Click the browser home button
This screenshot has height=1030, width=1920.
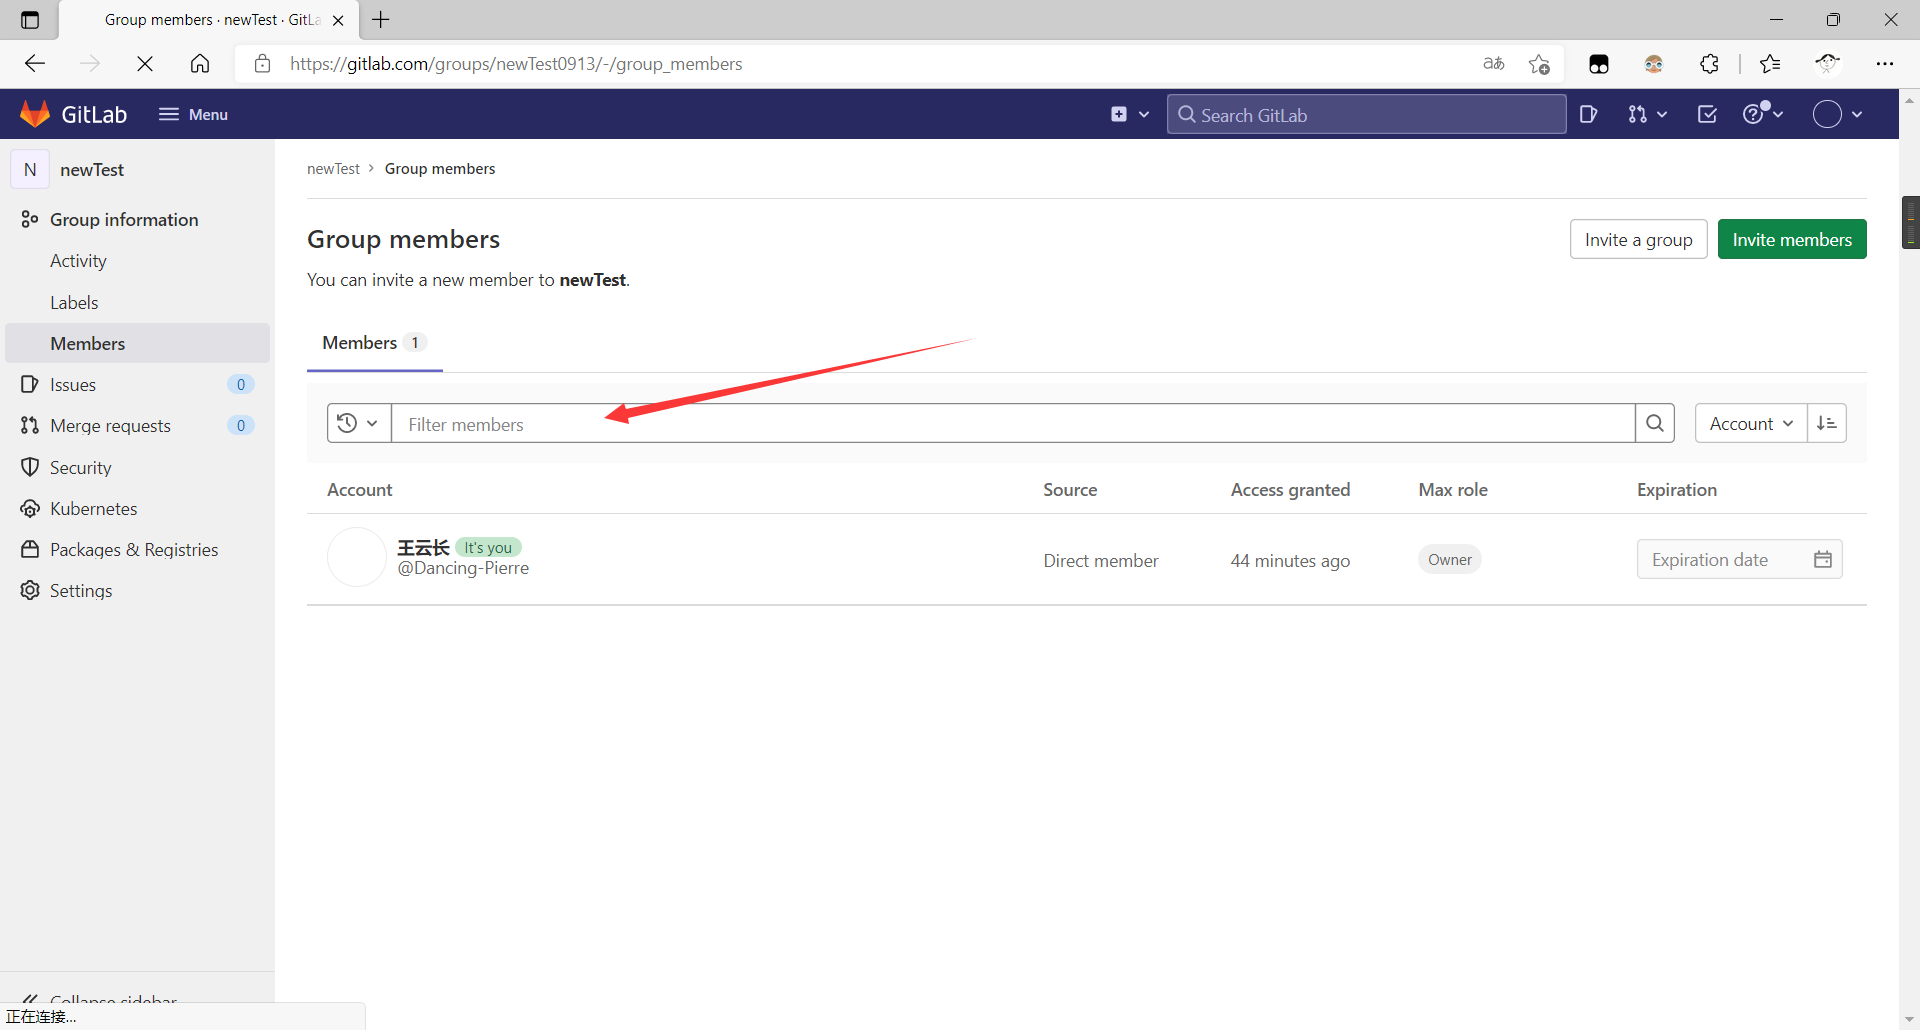[x=200, y=64]
